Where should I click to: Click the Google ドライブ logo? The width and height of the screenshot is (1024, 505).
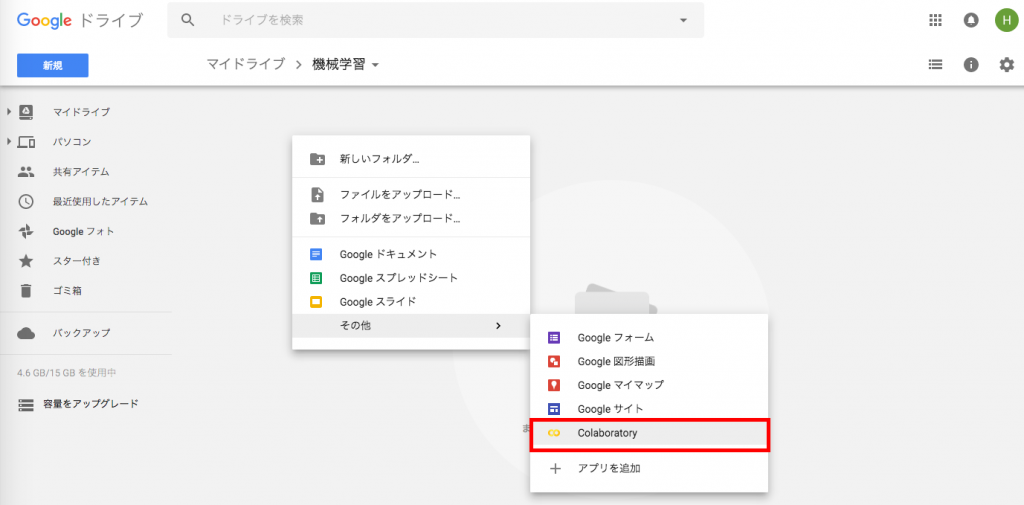point(79,20)
